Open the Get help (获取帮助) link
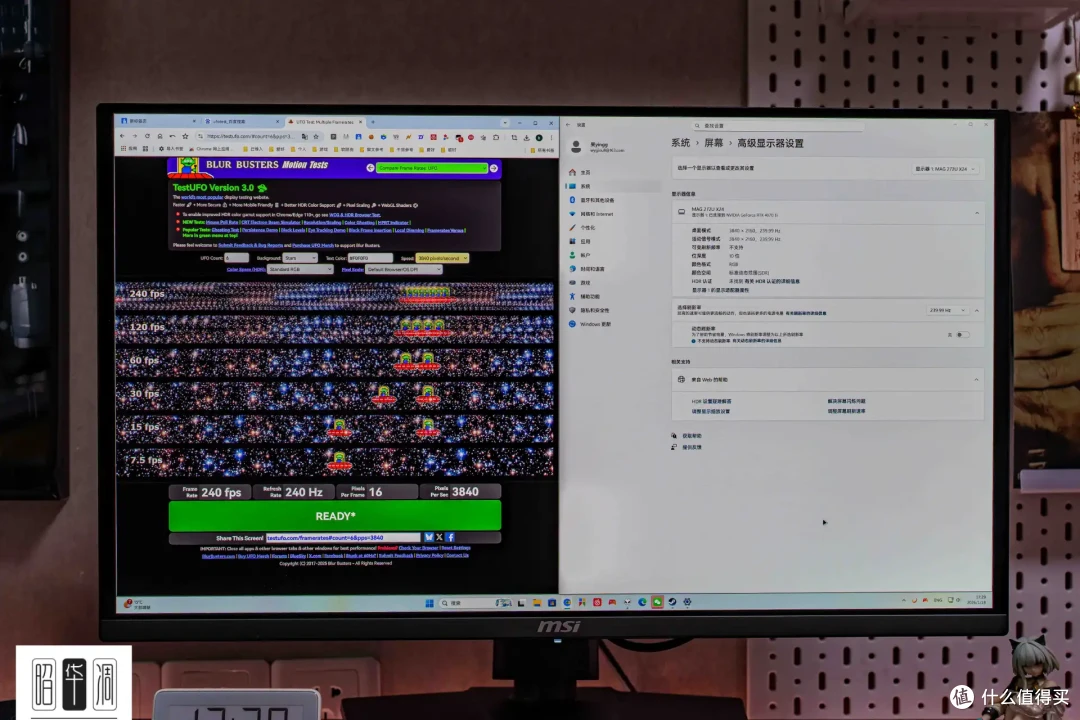The width and height of the screenshot is (1080, 720). coord(692,436)
